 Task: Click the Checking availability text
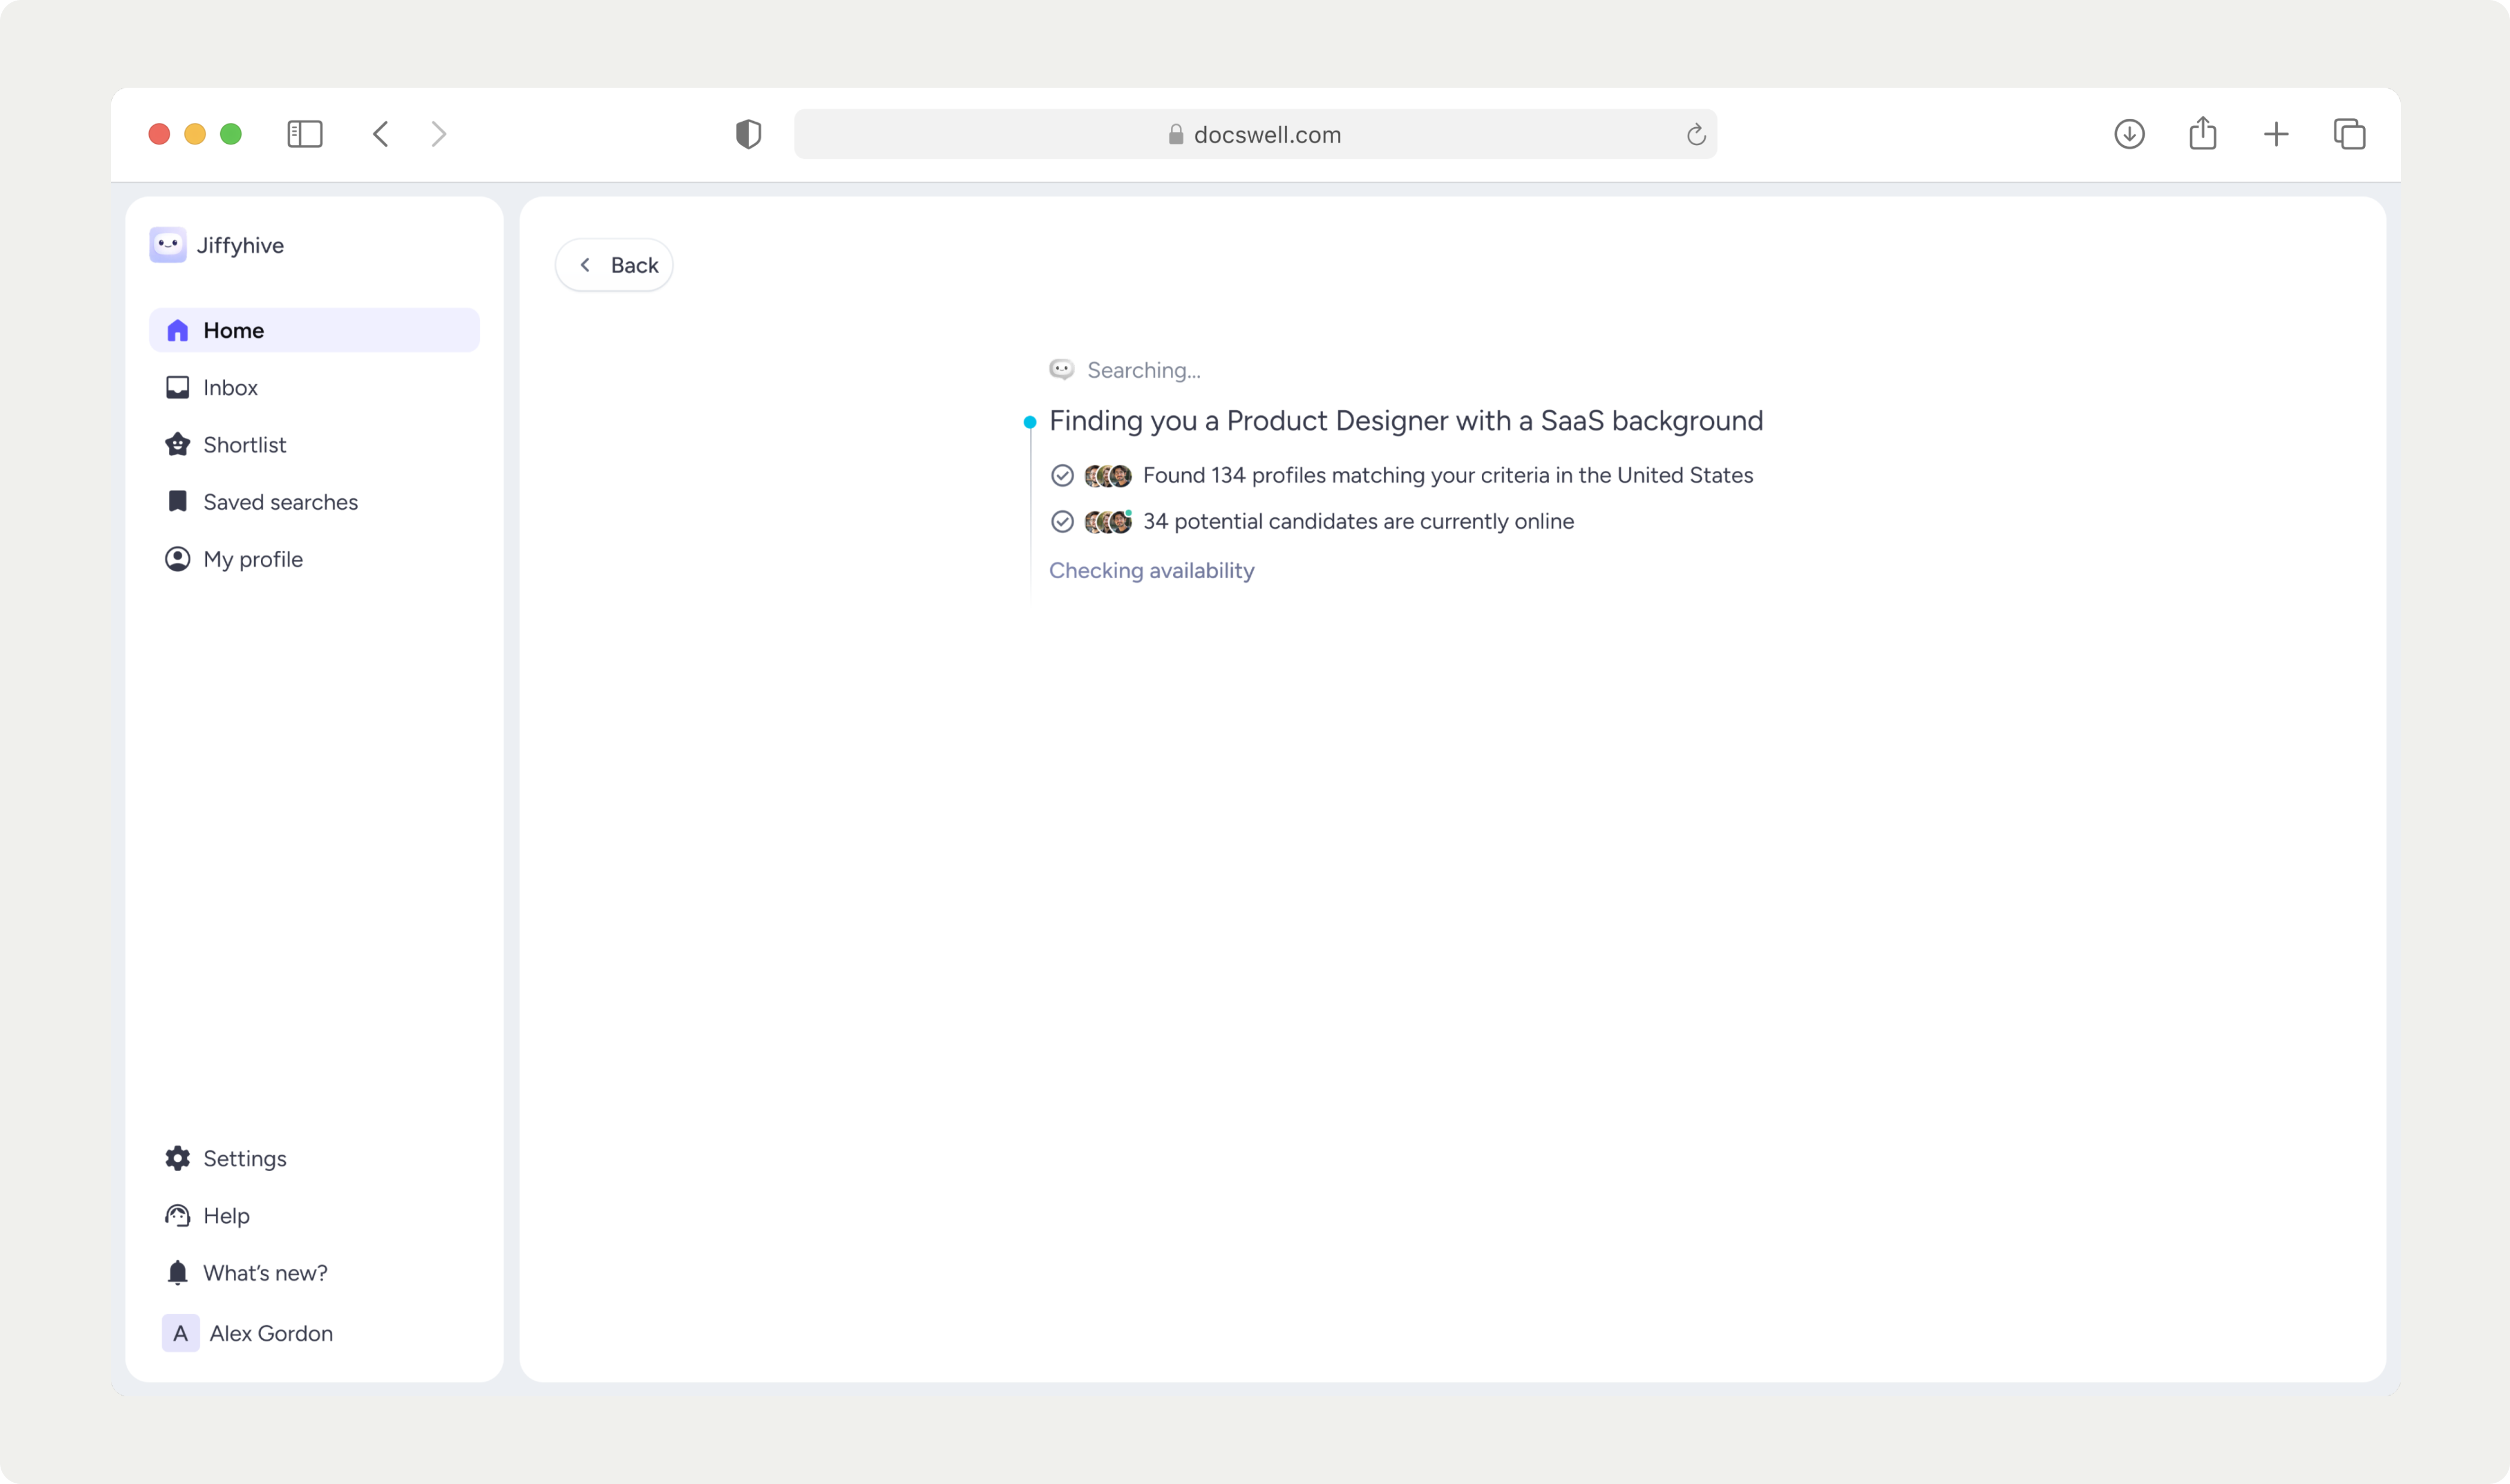coord(1151,570)
